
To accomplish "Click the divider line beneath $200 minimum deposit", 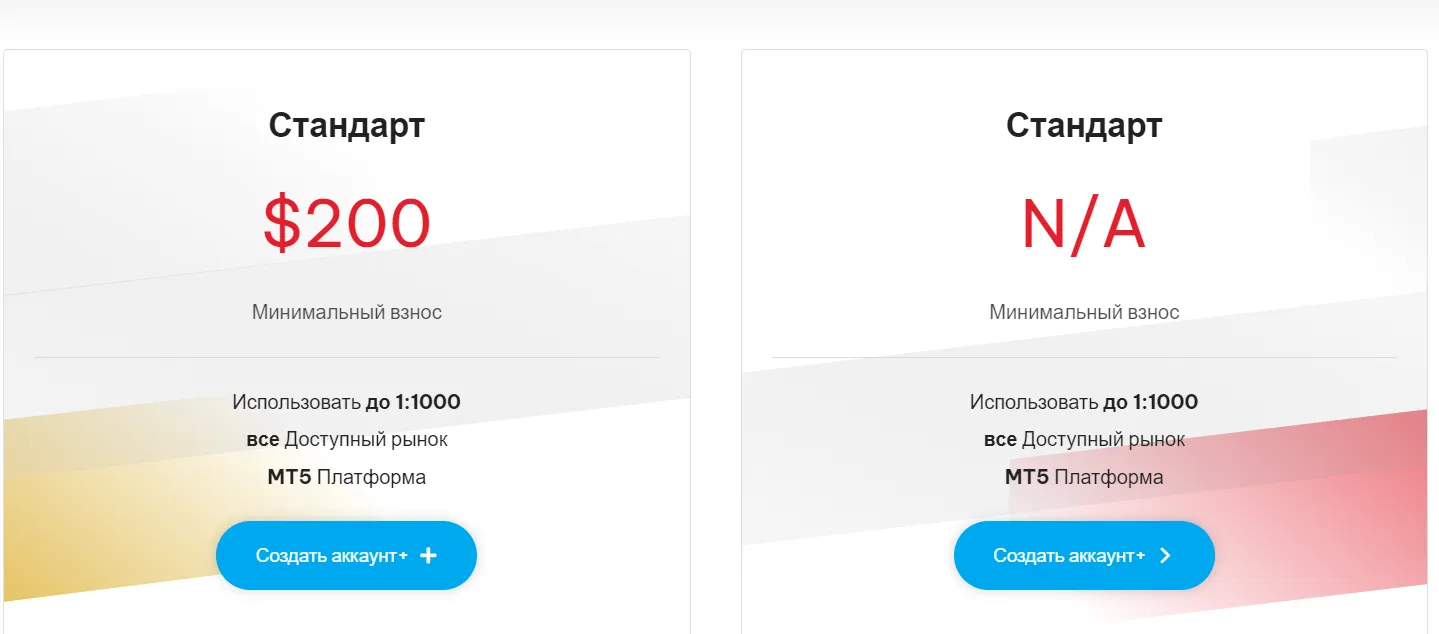I will click(x=347, y=357).
